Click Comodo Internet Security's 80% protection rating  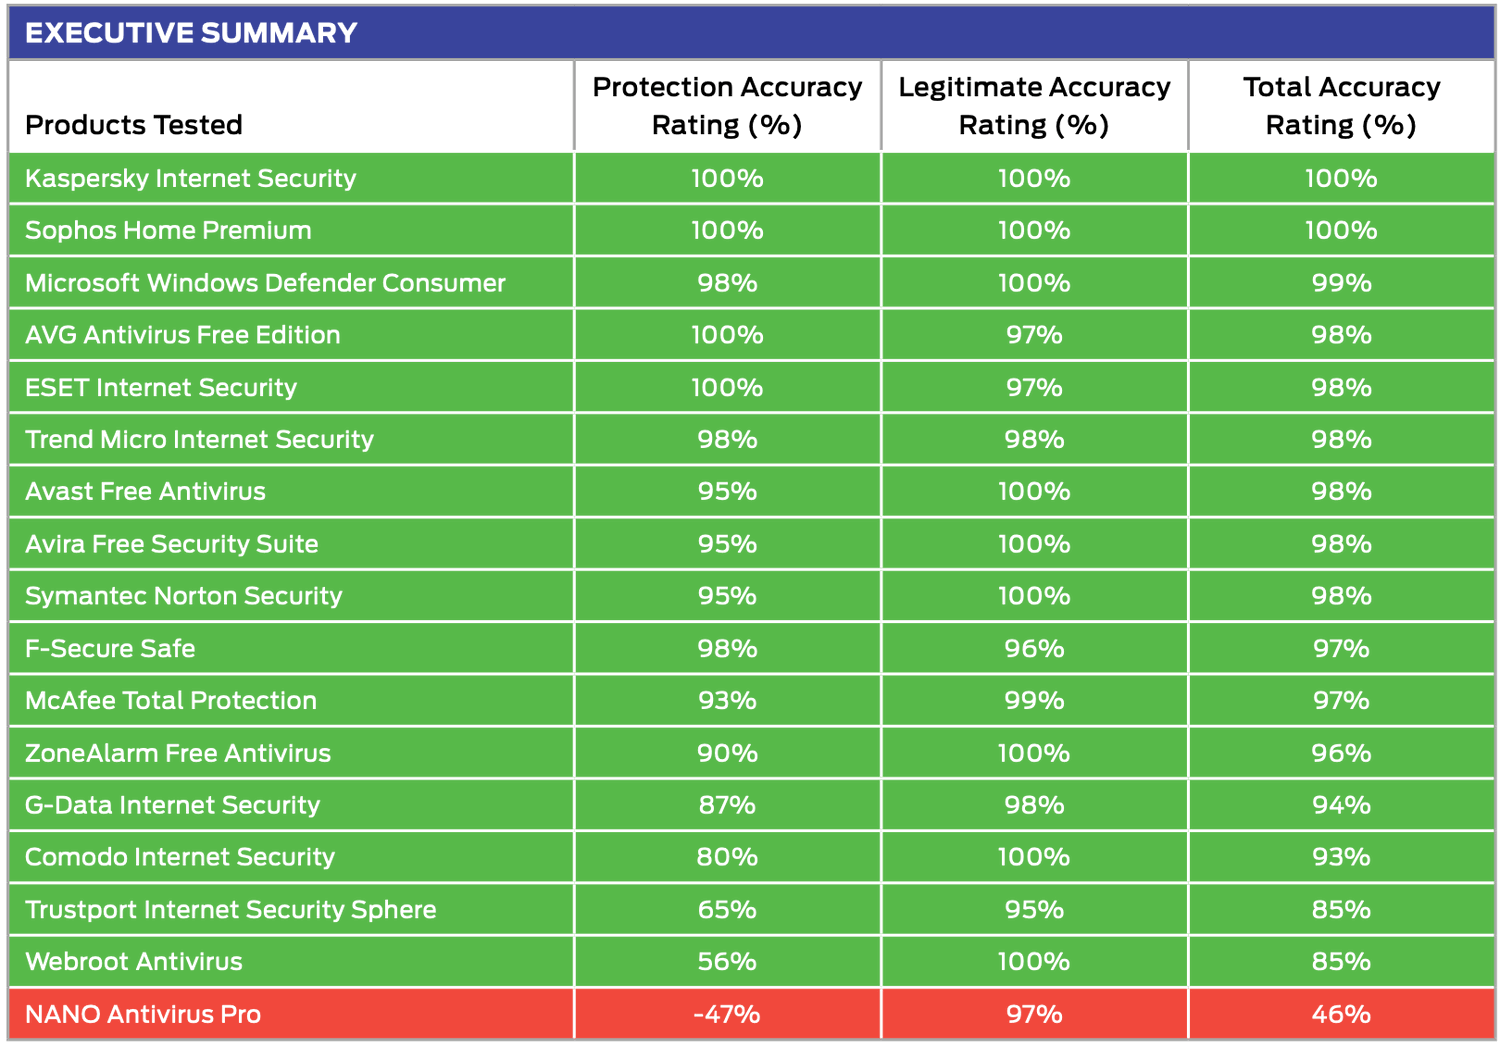point(727,857)
